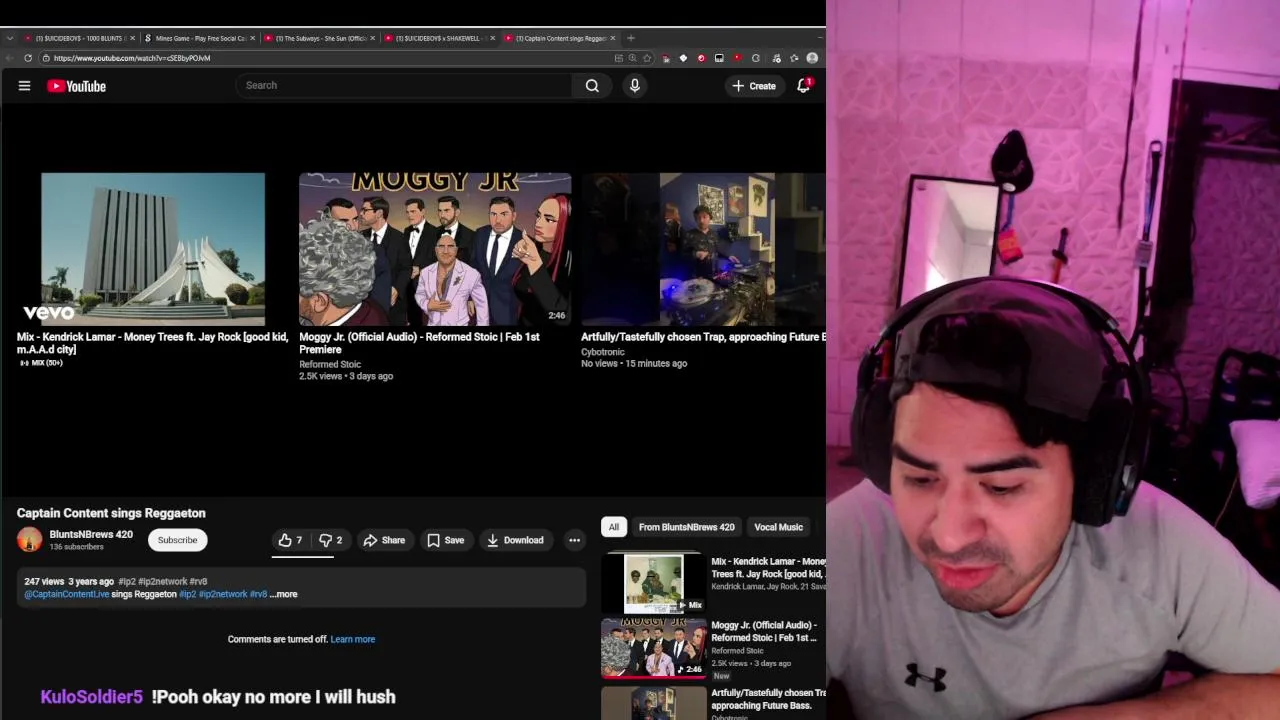Open BluntsNBrews 420 channel avatar
The image size is (1280, 720).
coord(30,540)
